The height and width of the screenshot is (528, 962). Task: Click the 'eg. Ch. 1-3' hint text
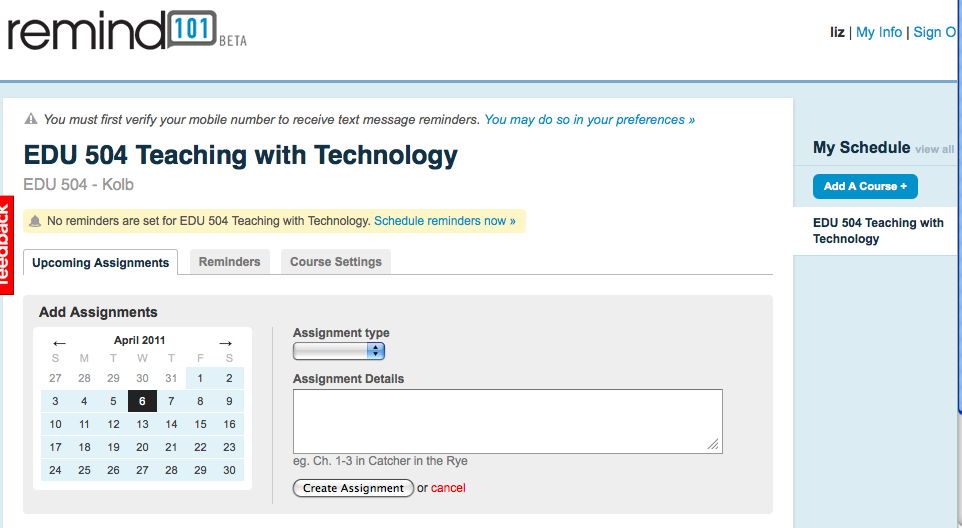click(380, 461)
